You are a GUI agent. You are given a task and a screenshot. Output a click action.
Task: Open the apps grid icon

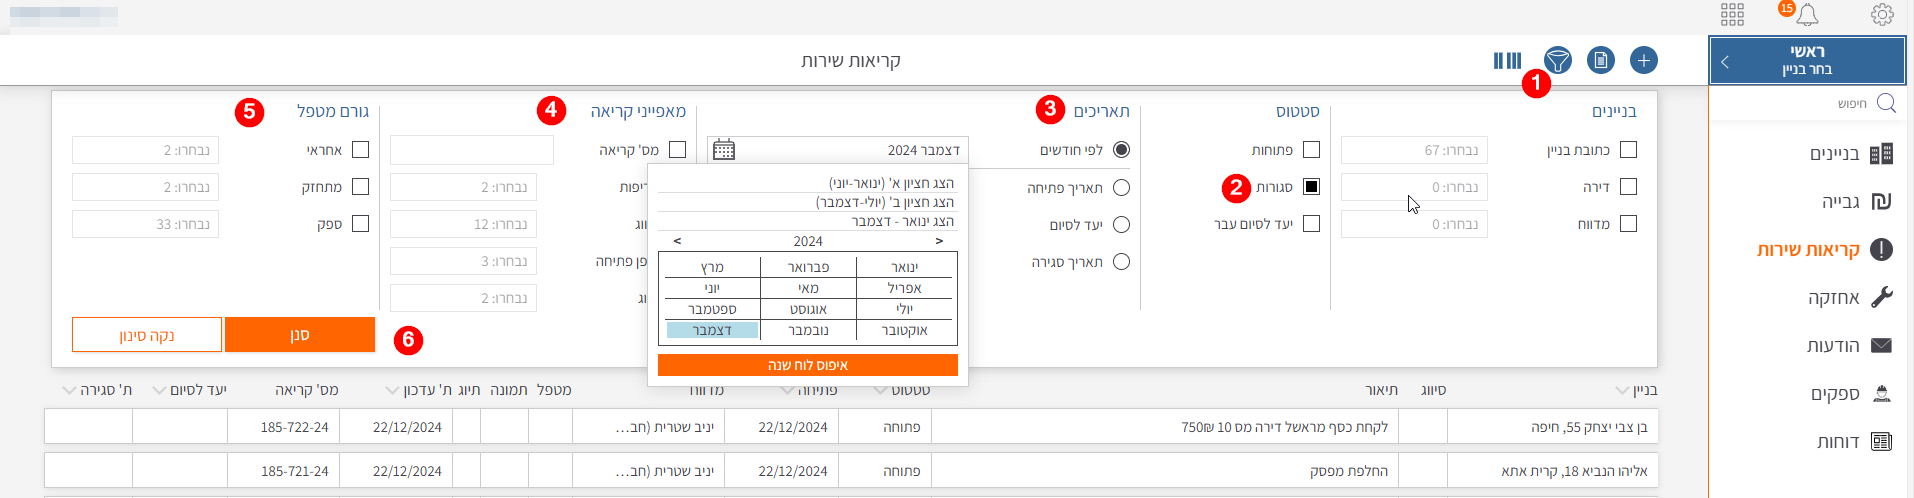pos(1732,15)
